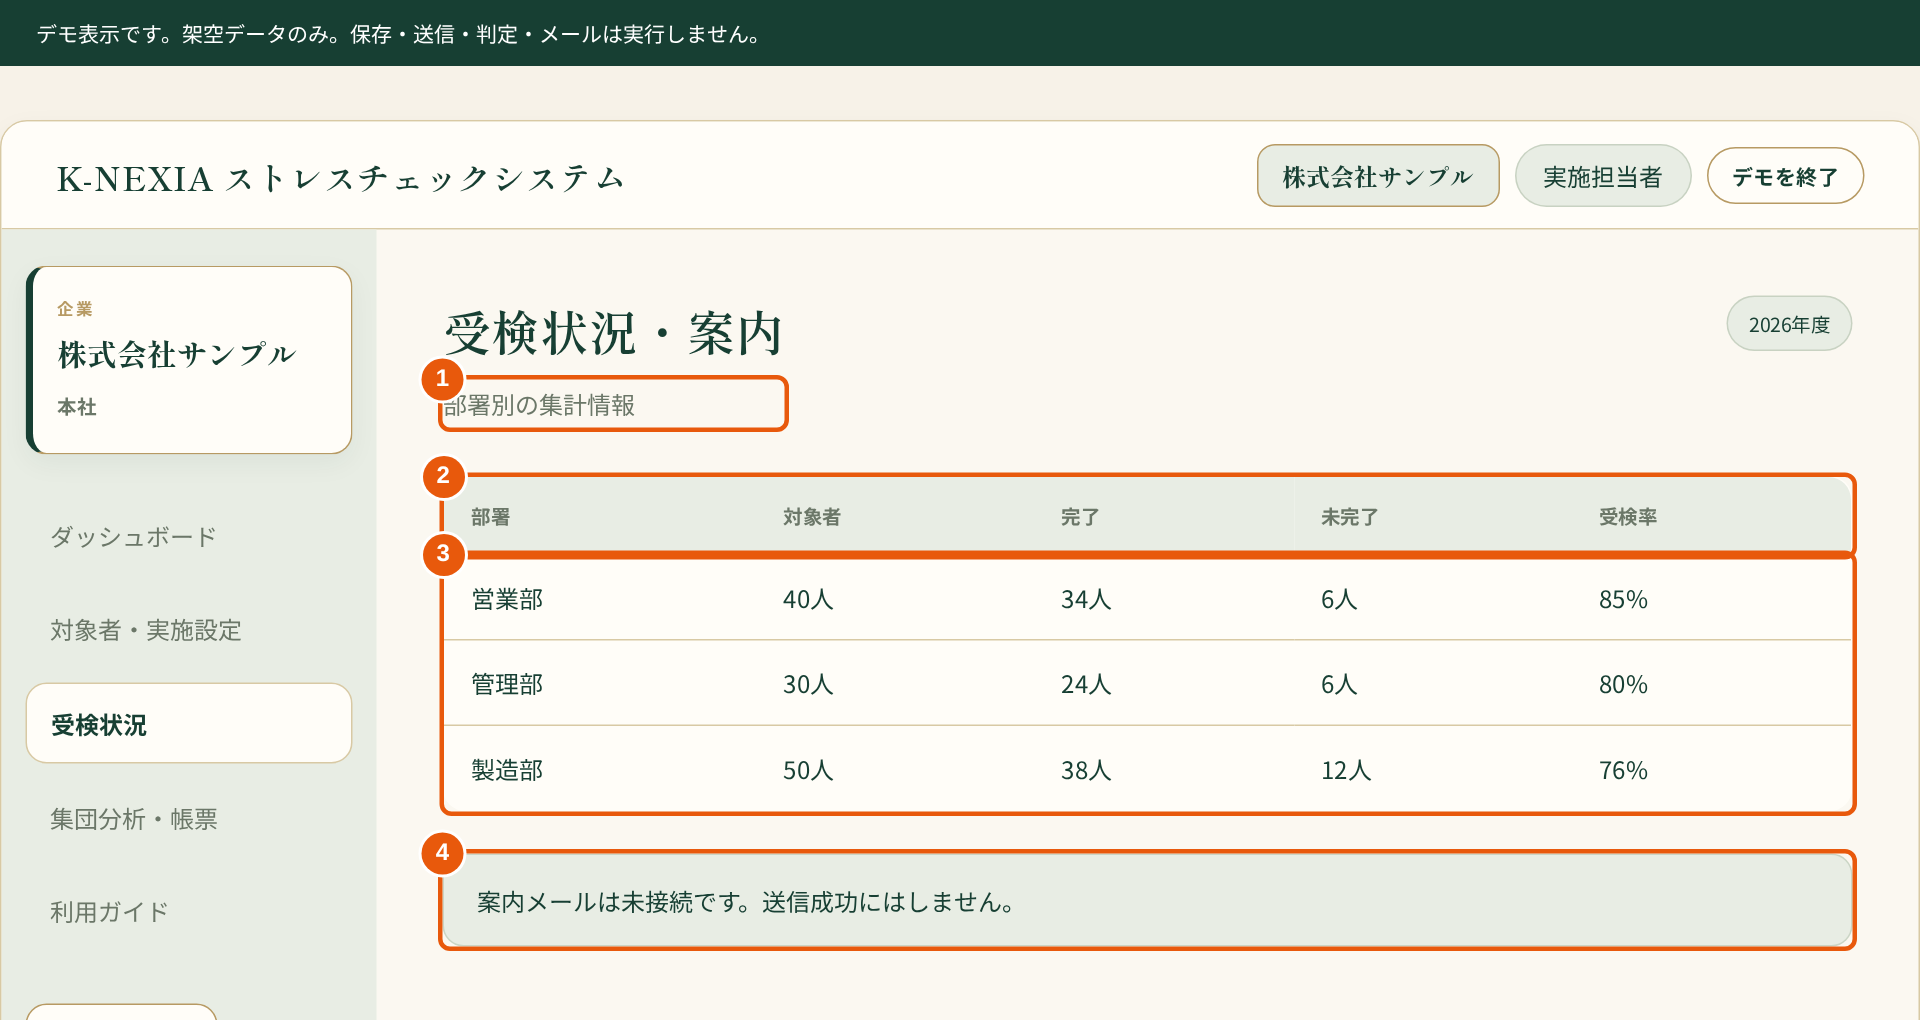Select the 製造部 row name
Image resolution: width=1920 pixels, height=1020 pixels.
point(507,771)
